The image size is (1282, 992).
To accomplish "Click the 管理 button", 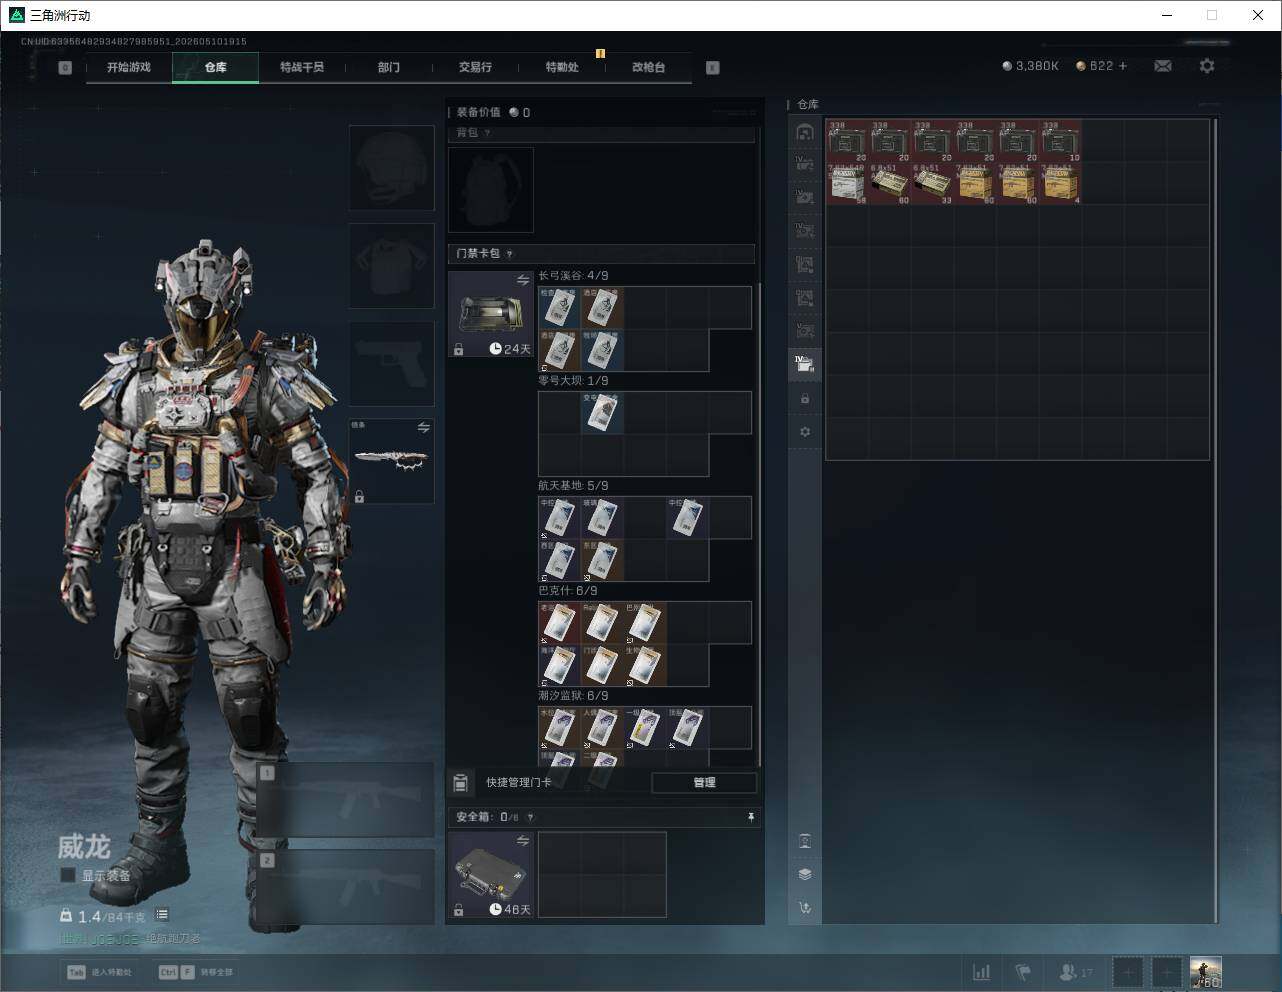I will click(x=704, y=783).
